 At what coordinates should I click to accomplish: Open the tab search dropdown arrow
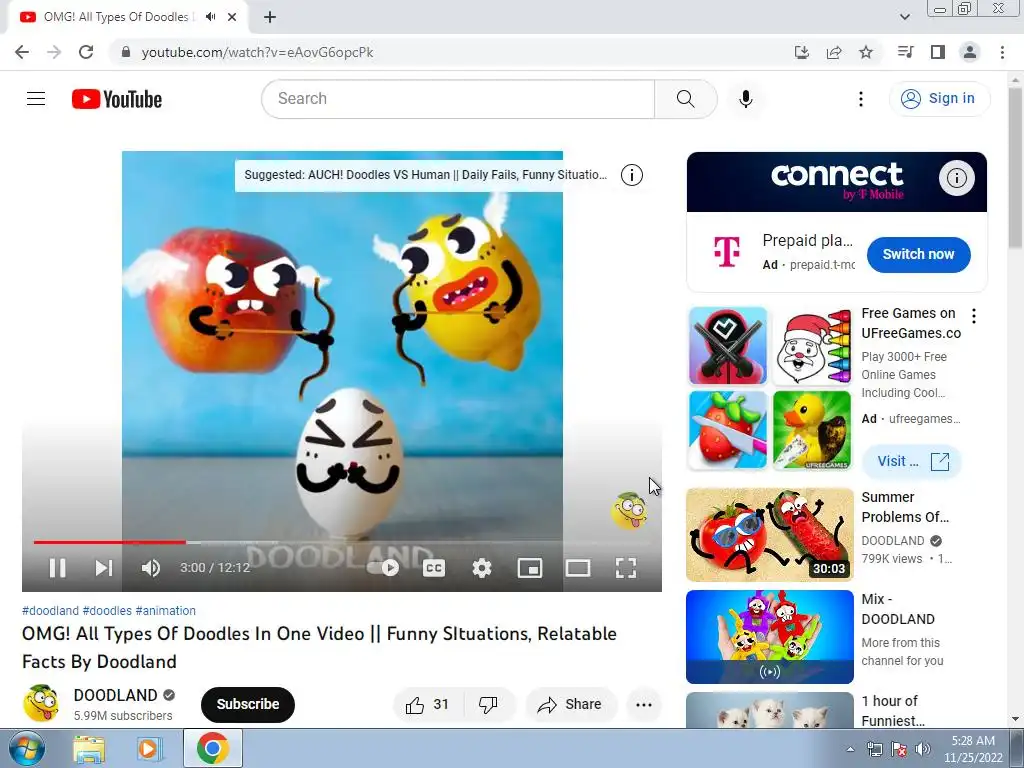point(904,17)
